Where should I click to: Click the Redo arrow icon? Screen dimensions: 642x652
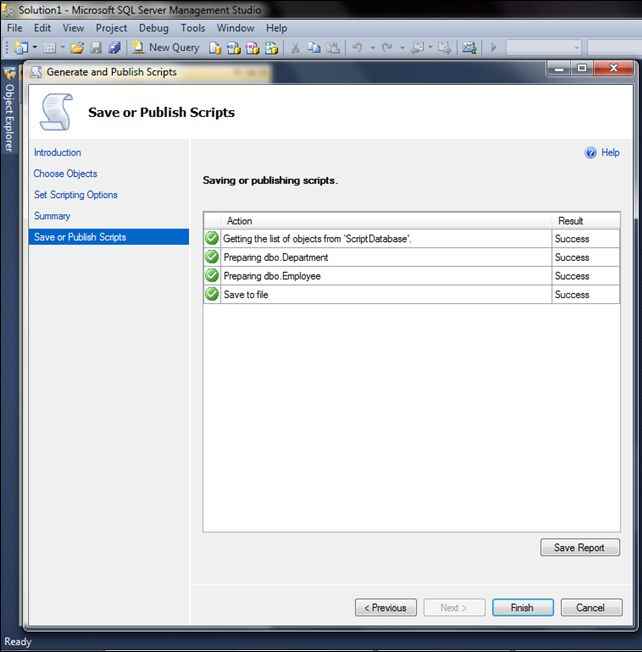click(387, 48)
